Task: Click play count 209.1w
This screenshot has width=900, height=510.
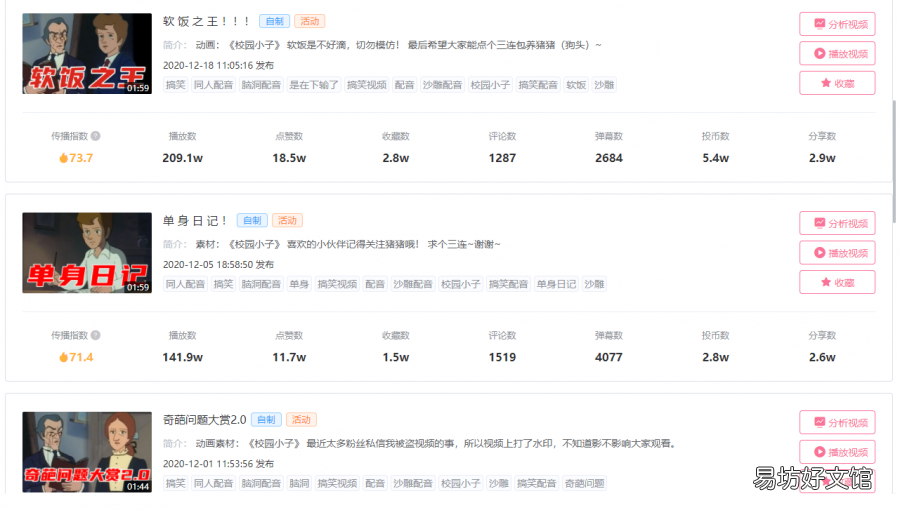Action: pyautogui.click(x=183, y=158)
